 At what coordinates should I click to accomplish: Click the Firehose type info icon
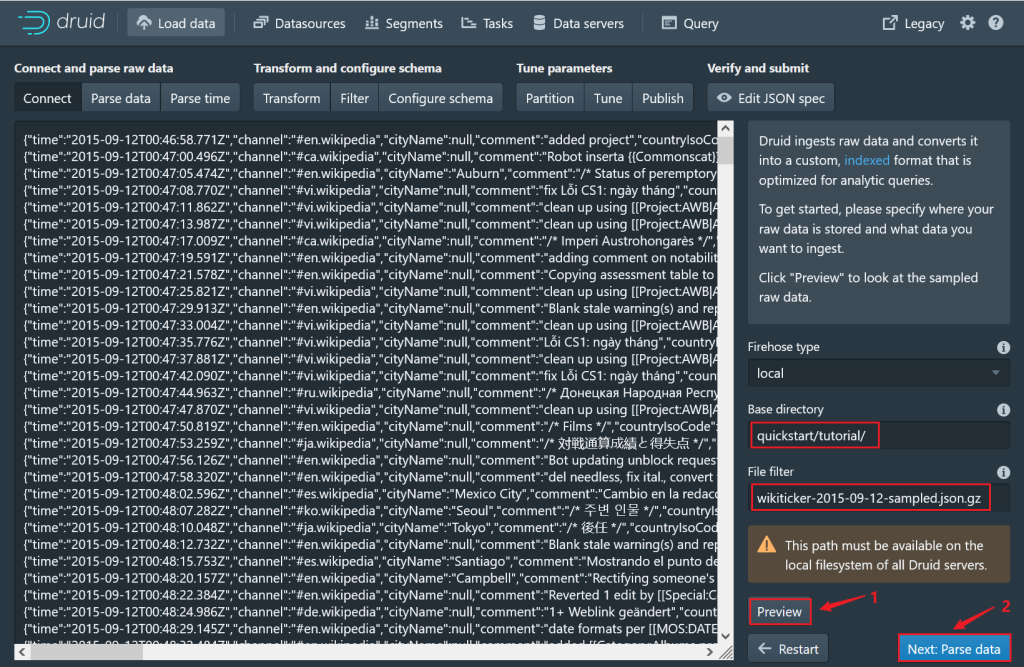(1003, 347)
